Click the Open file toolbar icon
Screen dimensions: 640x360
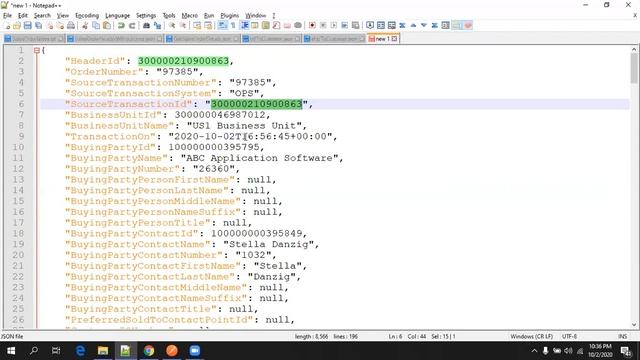point(17,25)
